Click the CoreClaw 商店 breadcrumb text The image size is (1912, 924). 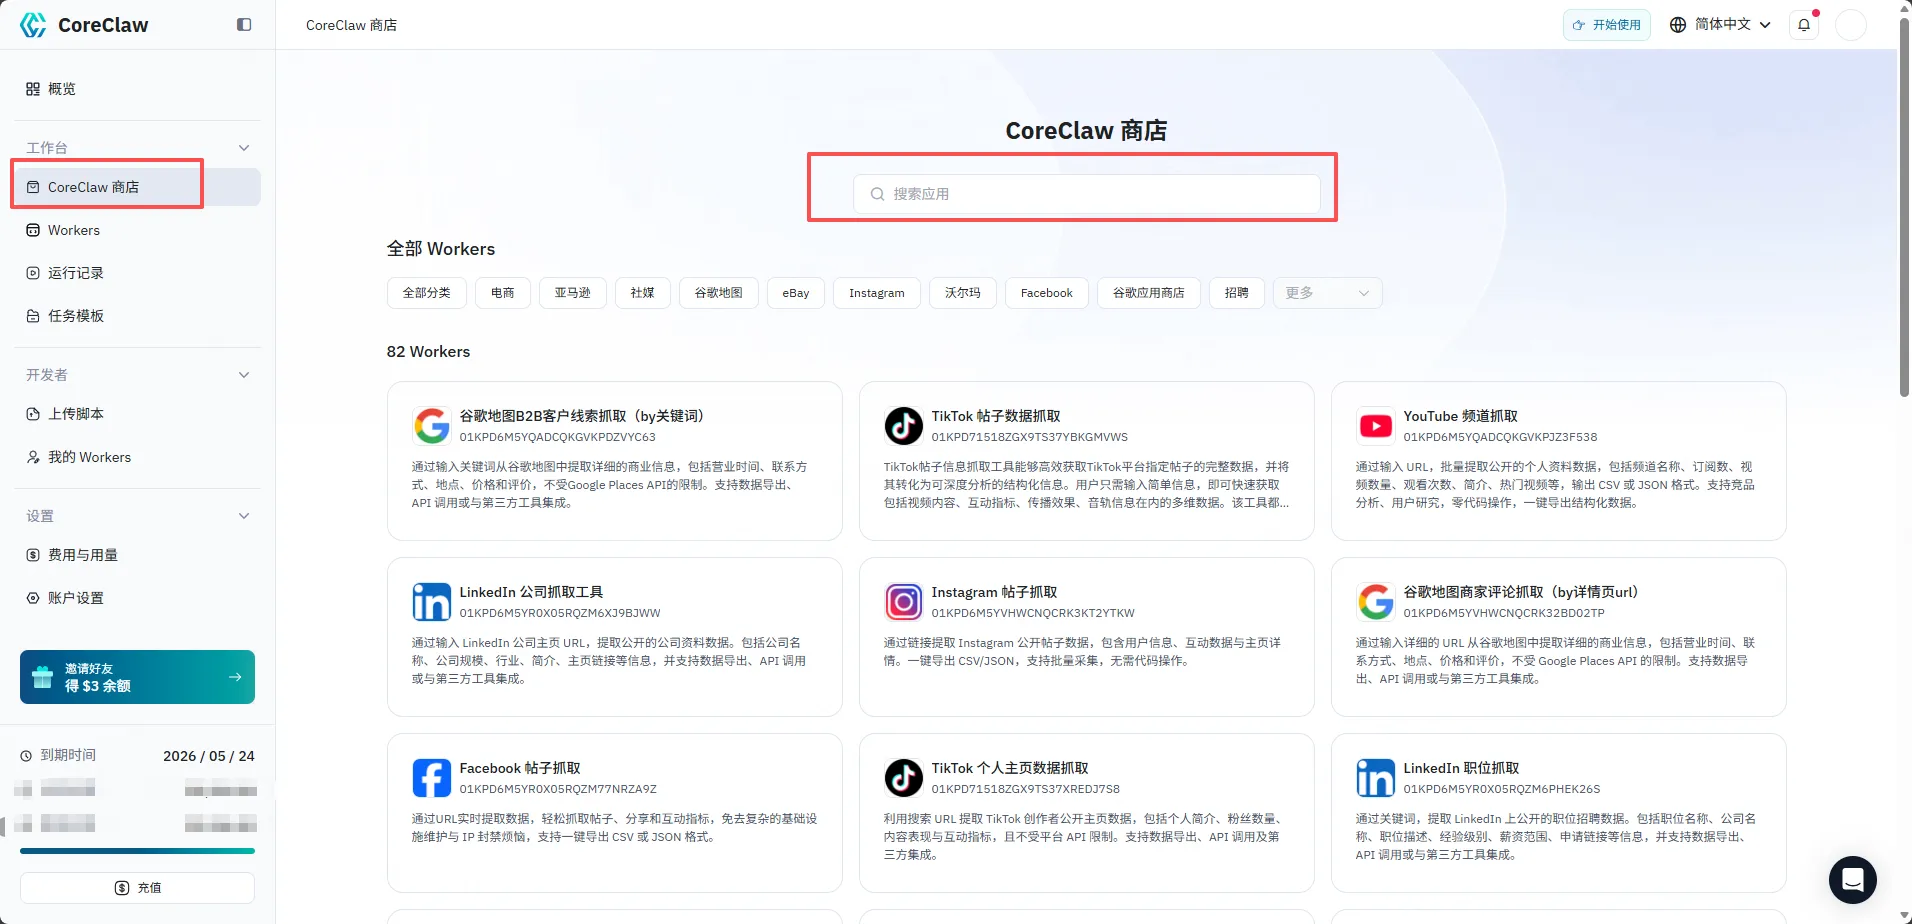click(x=351, y=25)
